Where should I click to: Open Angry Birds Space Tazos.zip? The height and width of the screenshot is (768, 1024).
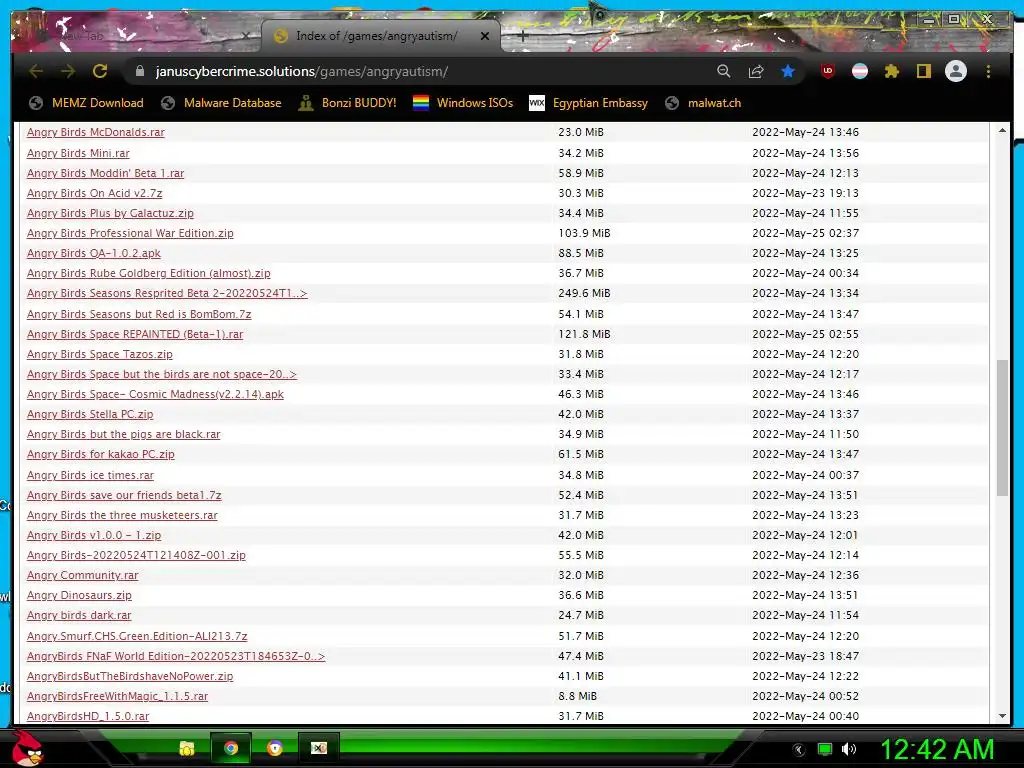[x=99, y=355]
